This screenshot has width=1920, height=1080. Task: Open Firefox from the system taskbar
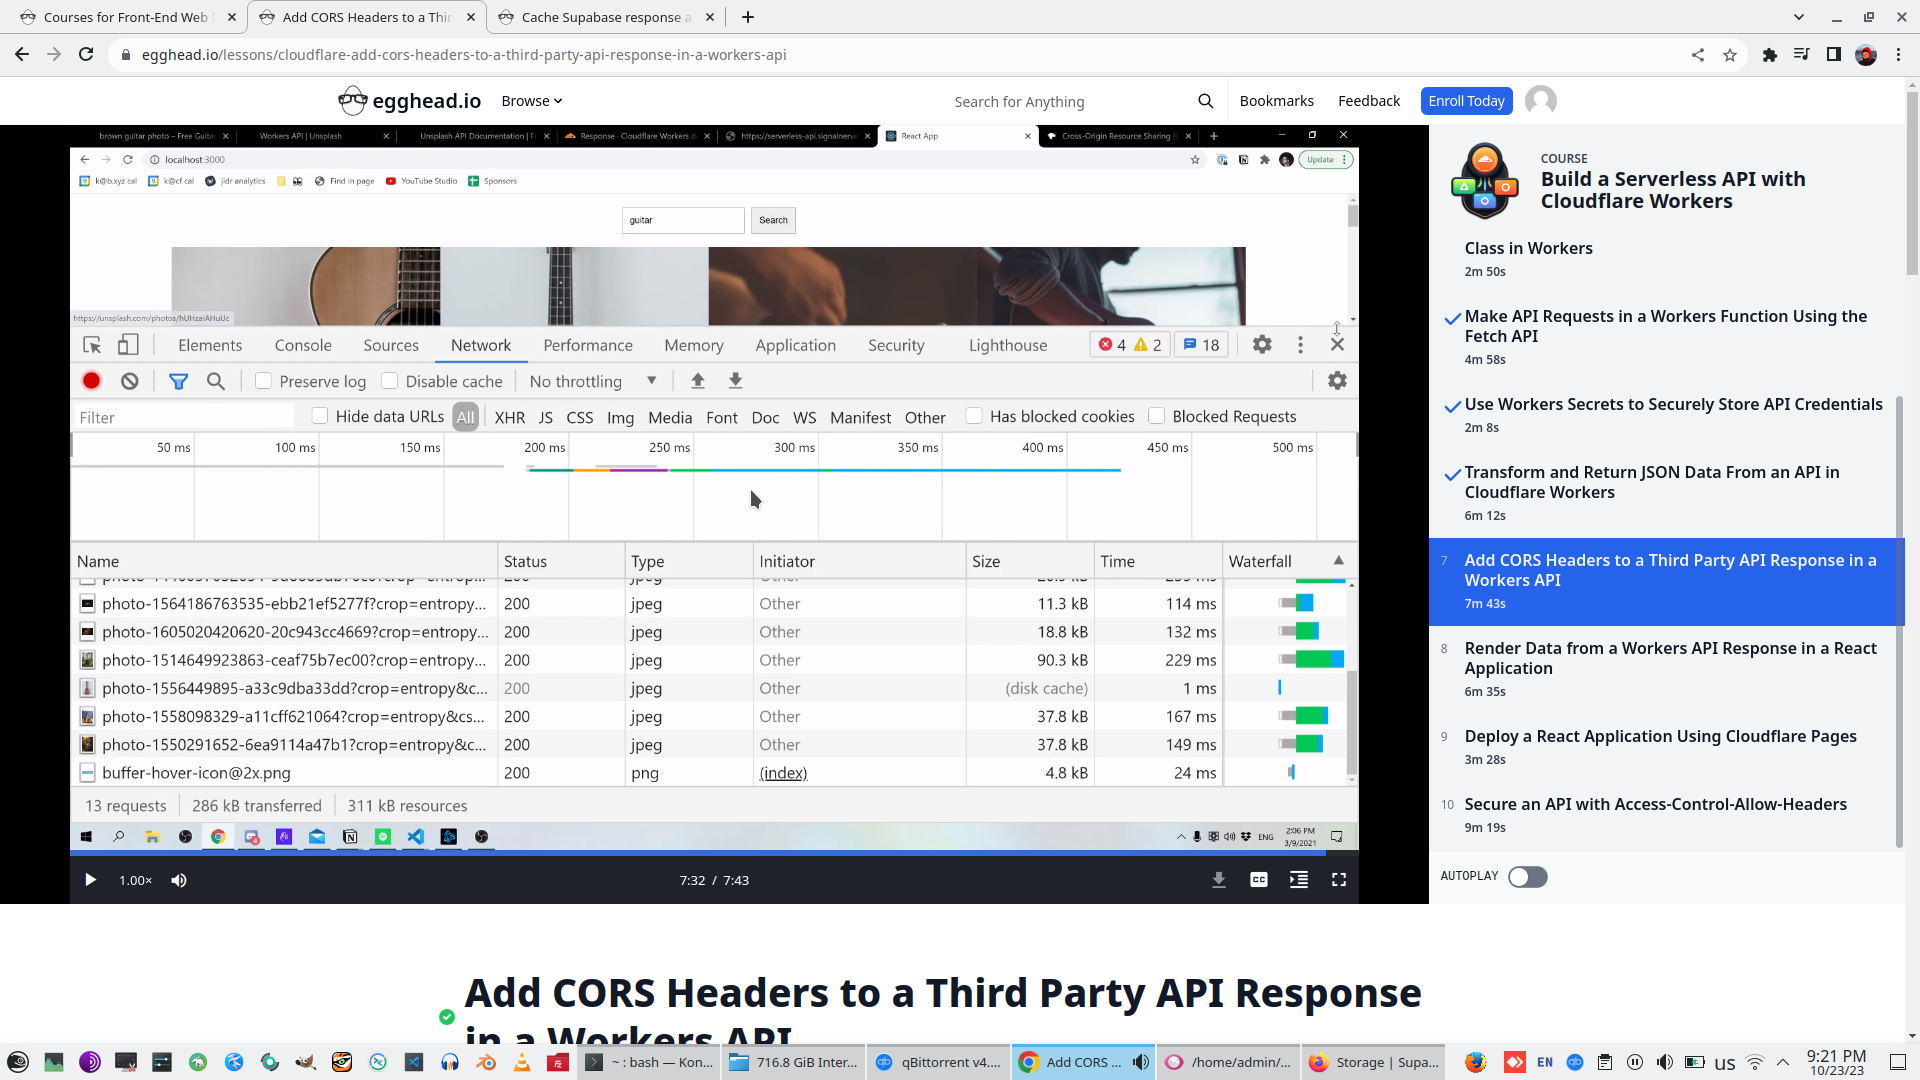coord(1475,1062)
